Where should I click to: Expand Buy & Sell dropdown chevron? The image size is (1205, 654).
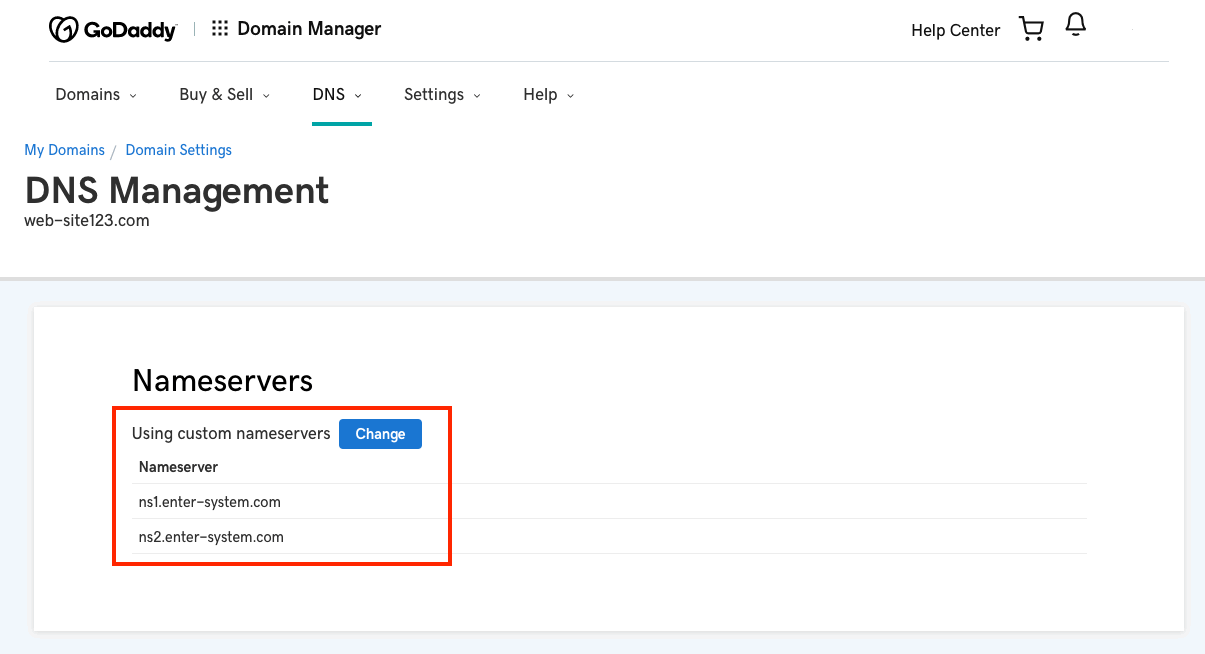pos(266,96)
